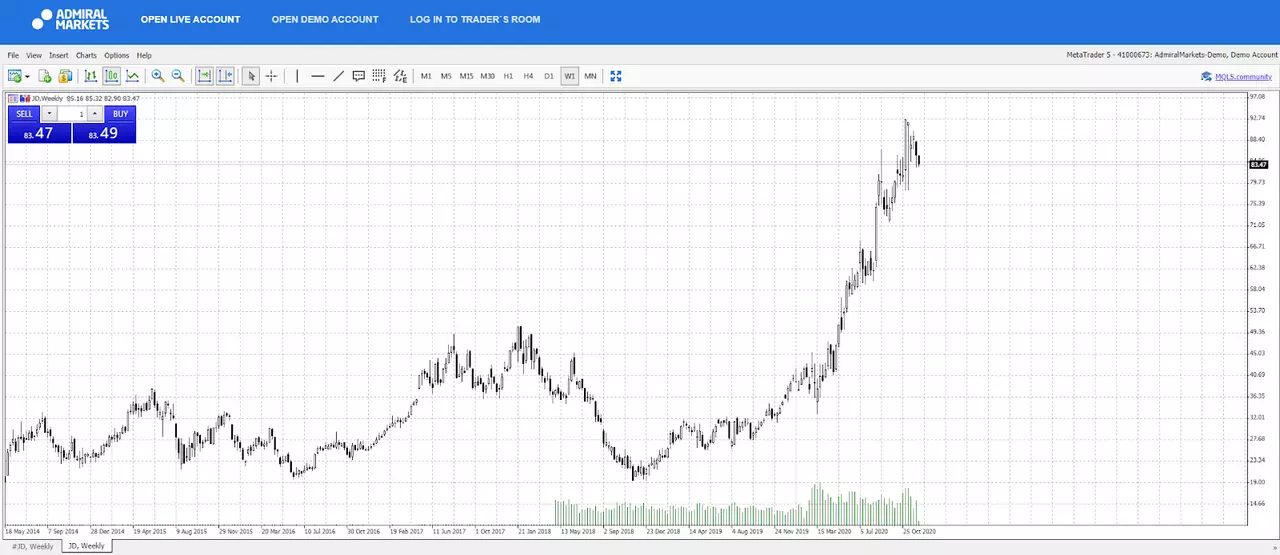Select the cursor arrow tool

coord(251,76)
